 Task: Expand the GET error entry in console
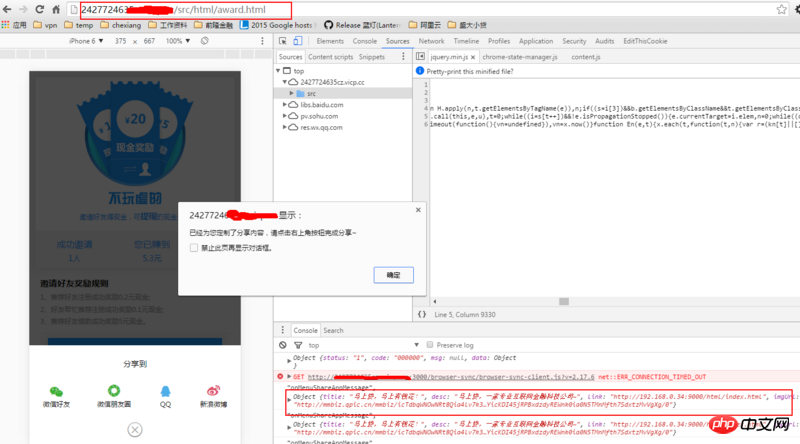[x=289, y=377]
